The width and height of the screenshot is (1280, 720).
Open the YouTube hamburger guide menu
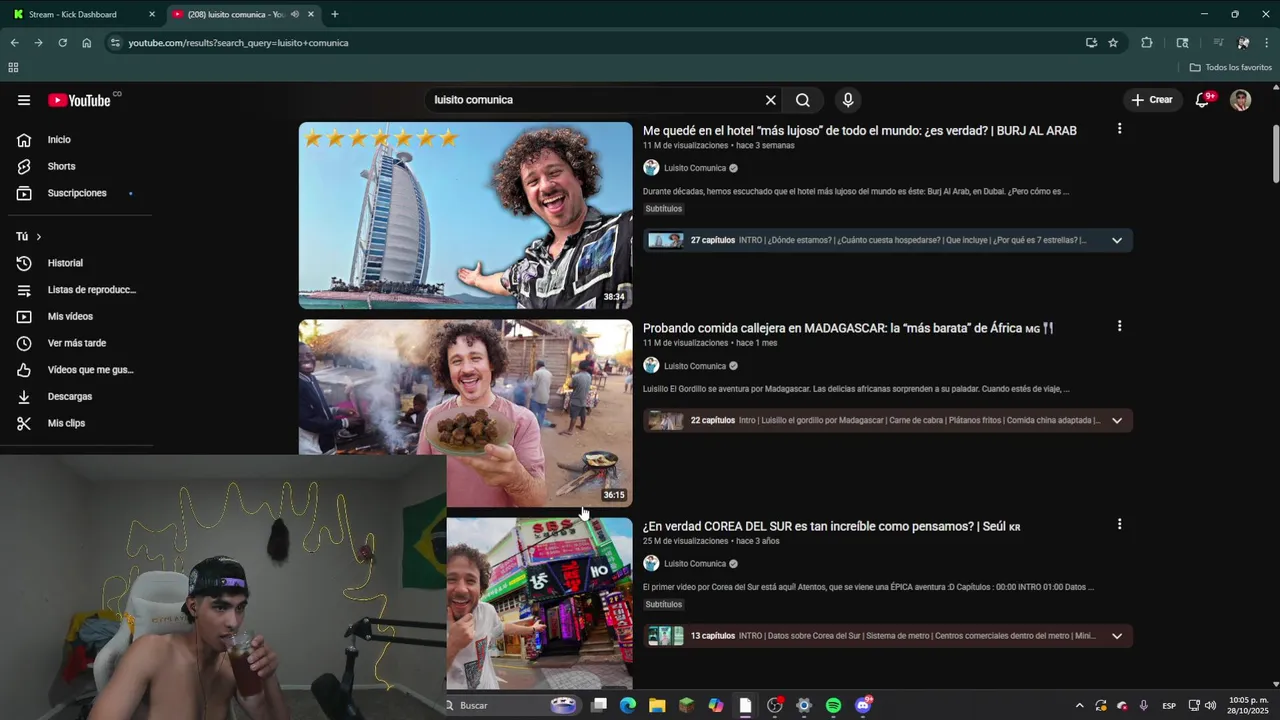(x=24, y=100)
